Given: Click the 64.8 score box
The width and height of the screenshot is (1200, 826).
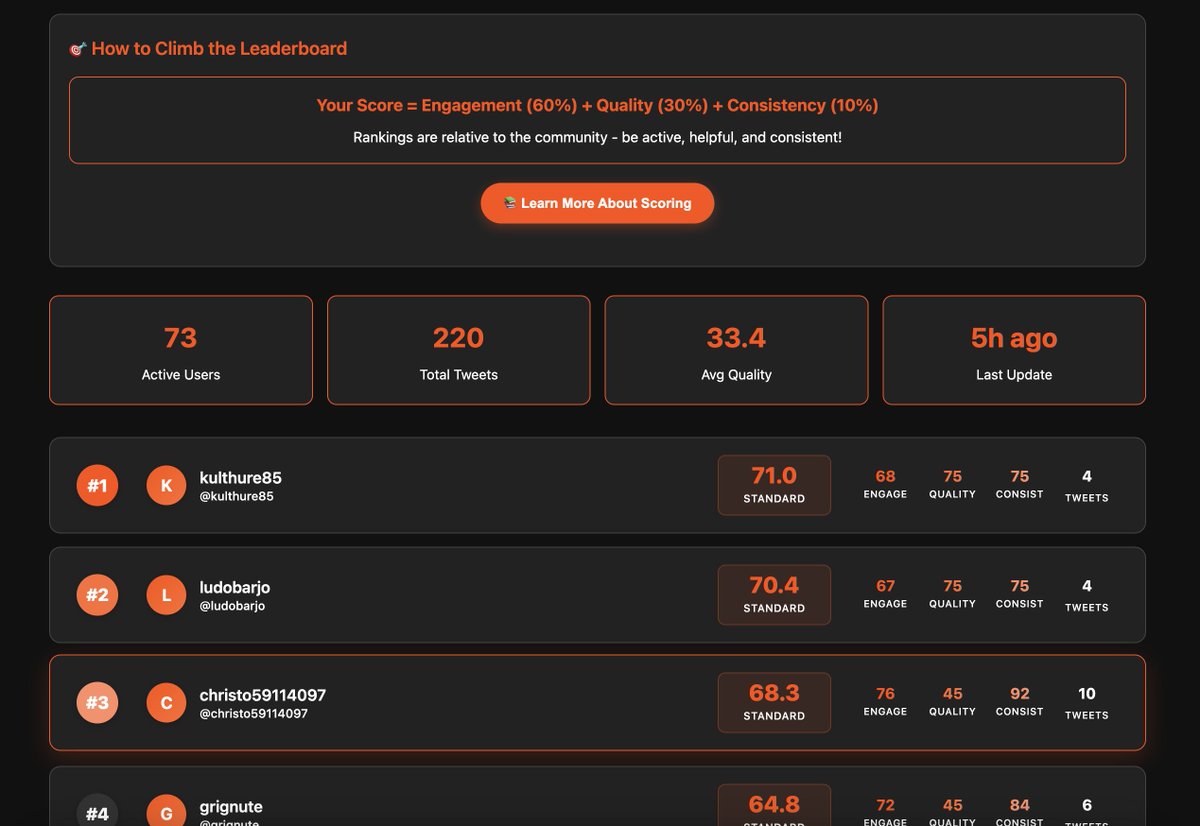Looking at the screenshot, I should tap(774, 805).
